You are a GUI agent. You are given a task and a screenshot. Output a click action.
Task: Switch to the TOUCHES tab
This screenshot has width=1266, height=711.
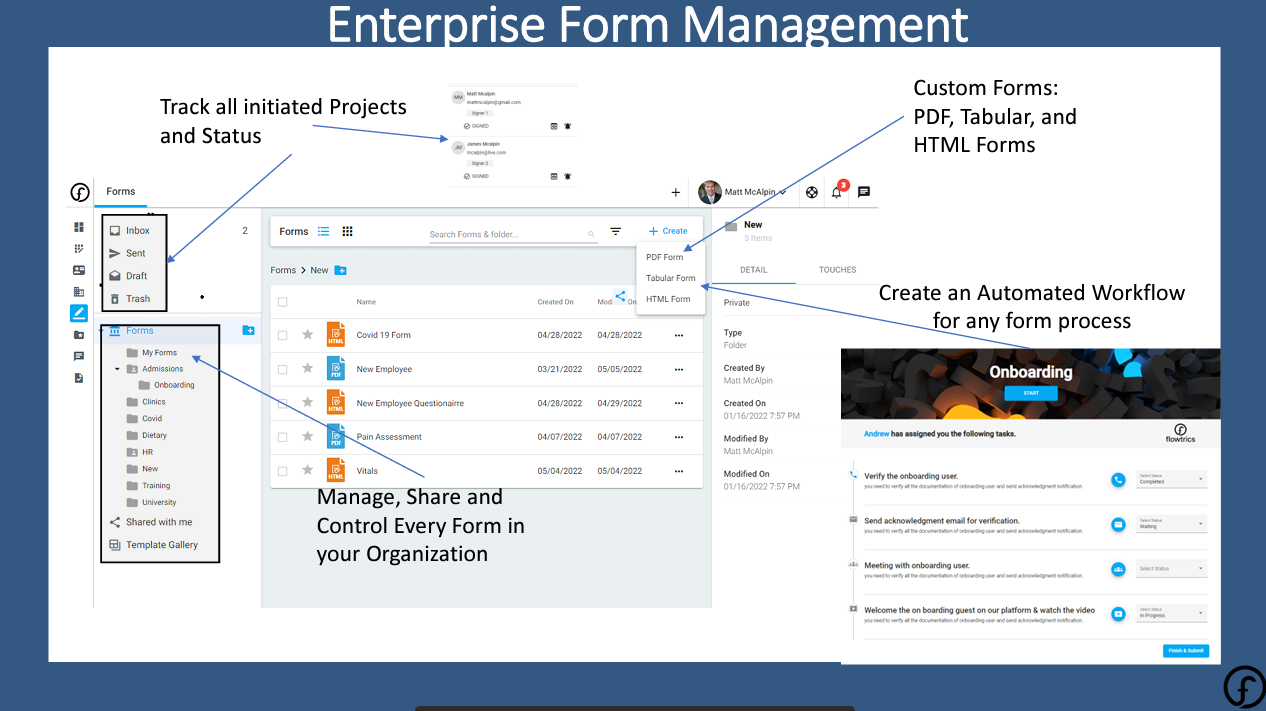point(837,270)
